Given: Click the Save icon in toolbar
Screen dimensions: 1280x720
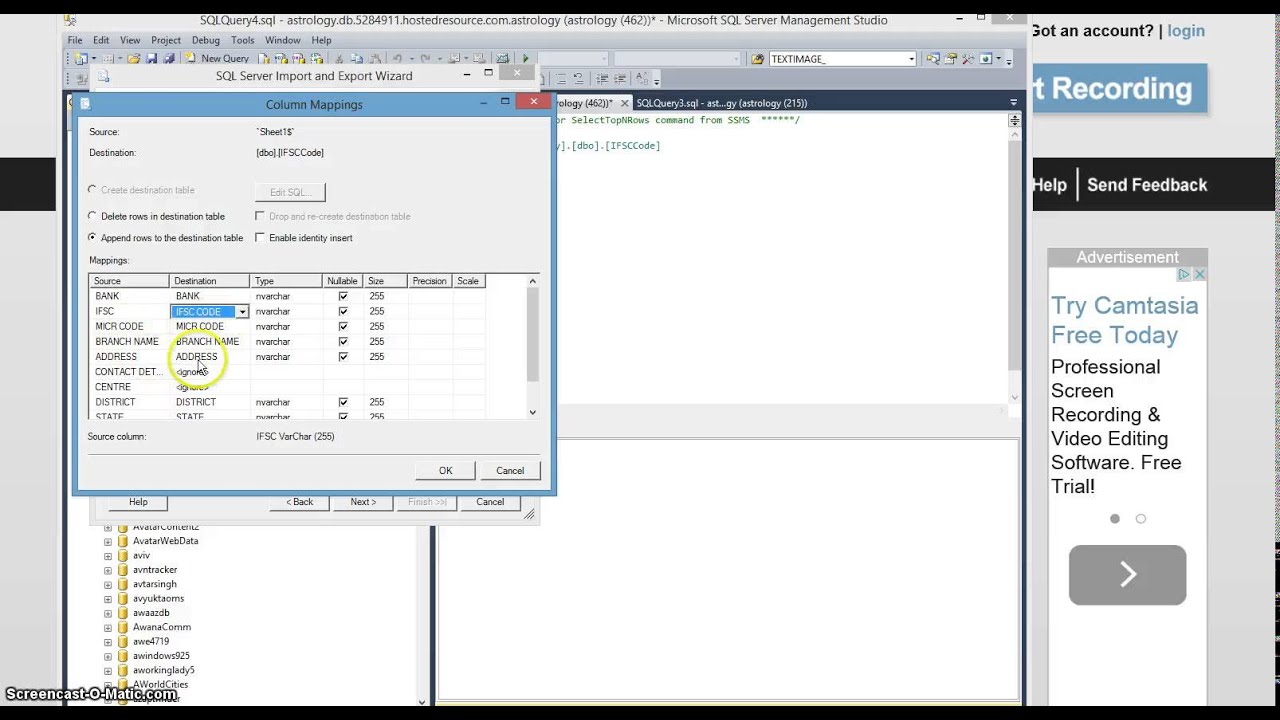Looking at the screenshot, I should tap(152, 59).
